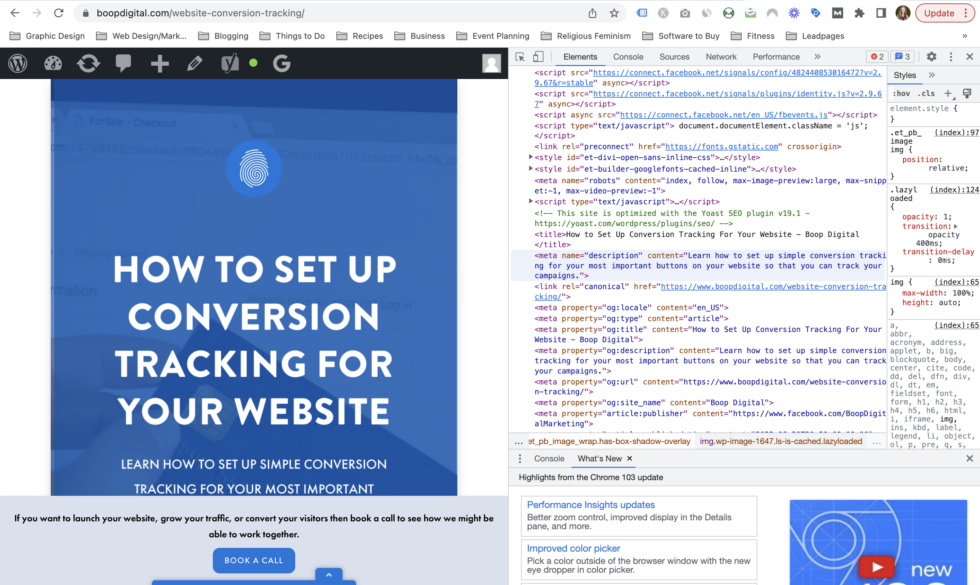Switch to the Network tab
The width and height of the screenshot is (980, 585).
pos(721,56)
